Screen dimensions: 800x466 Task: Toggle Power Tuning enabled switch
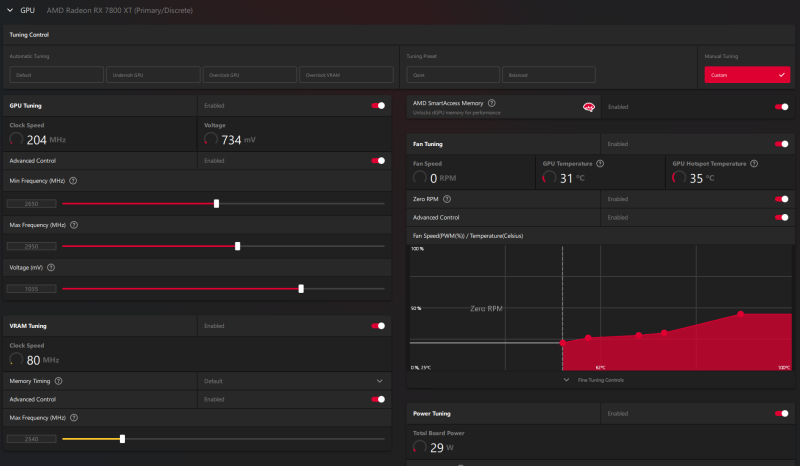coord(782,413)
